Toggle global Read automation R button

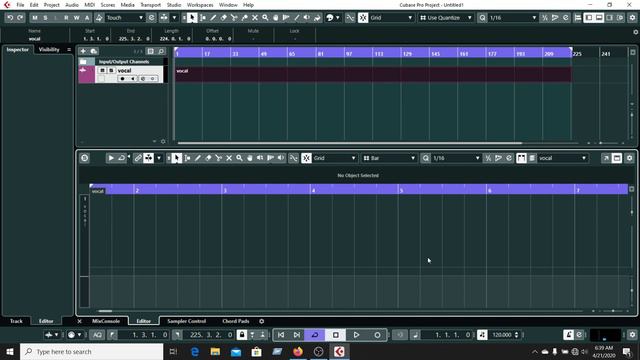click(x=66, y=18)
